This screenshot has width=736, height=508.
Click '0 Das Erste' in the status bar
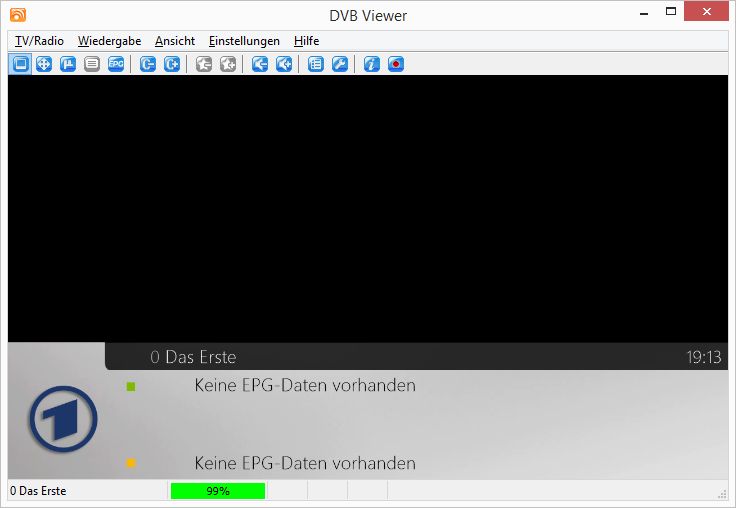(38, 491)
